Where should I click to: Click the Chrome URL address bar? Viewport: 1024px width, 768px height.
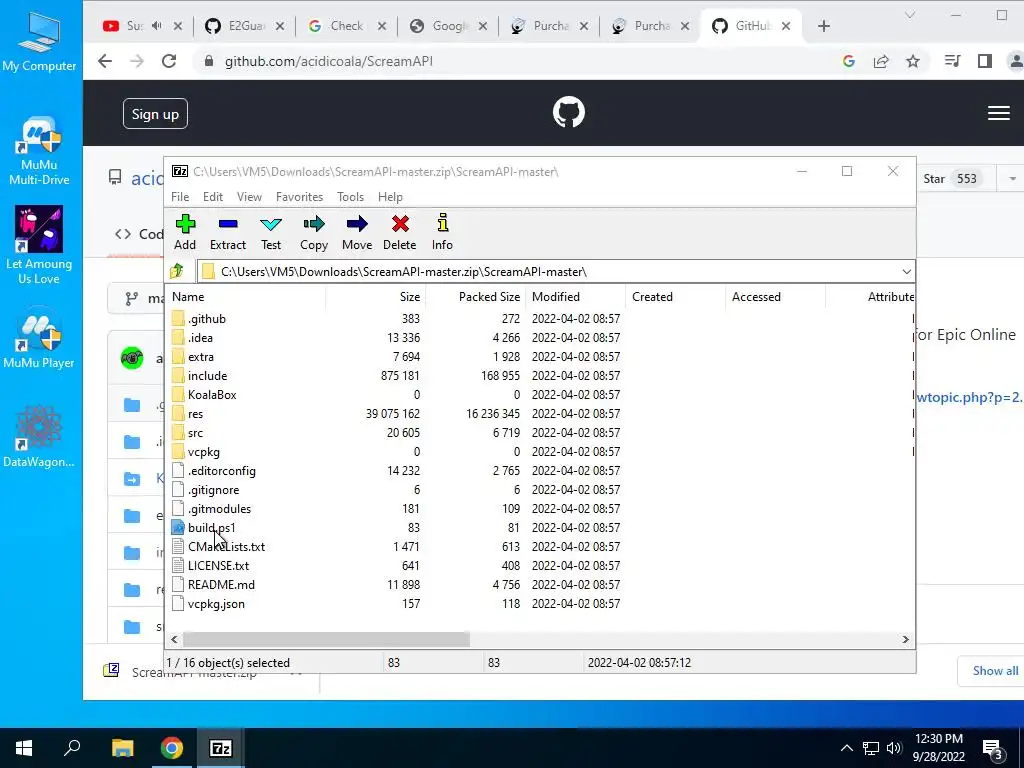coord(516,61)
